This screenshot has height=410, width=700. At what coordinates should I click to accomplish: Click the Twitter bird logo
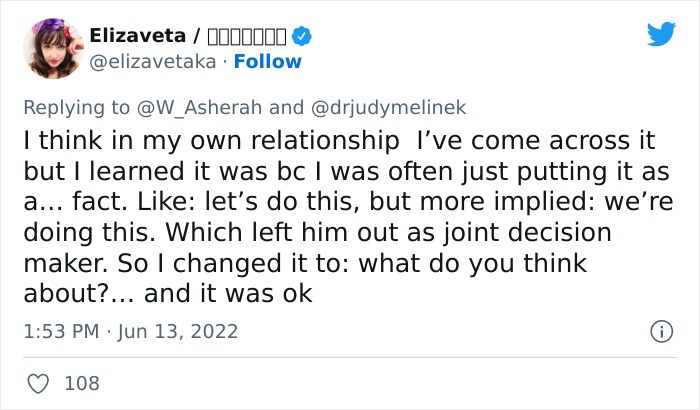[x=661, y=35]
